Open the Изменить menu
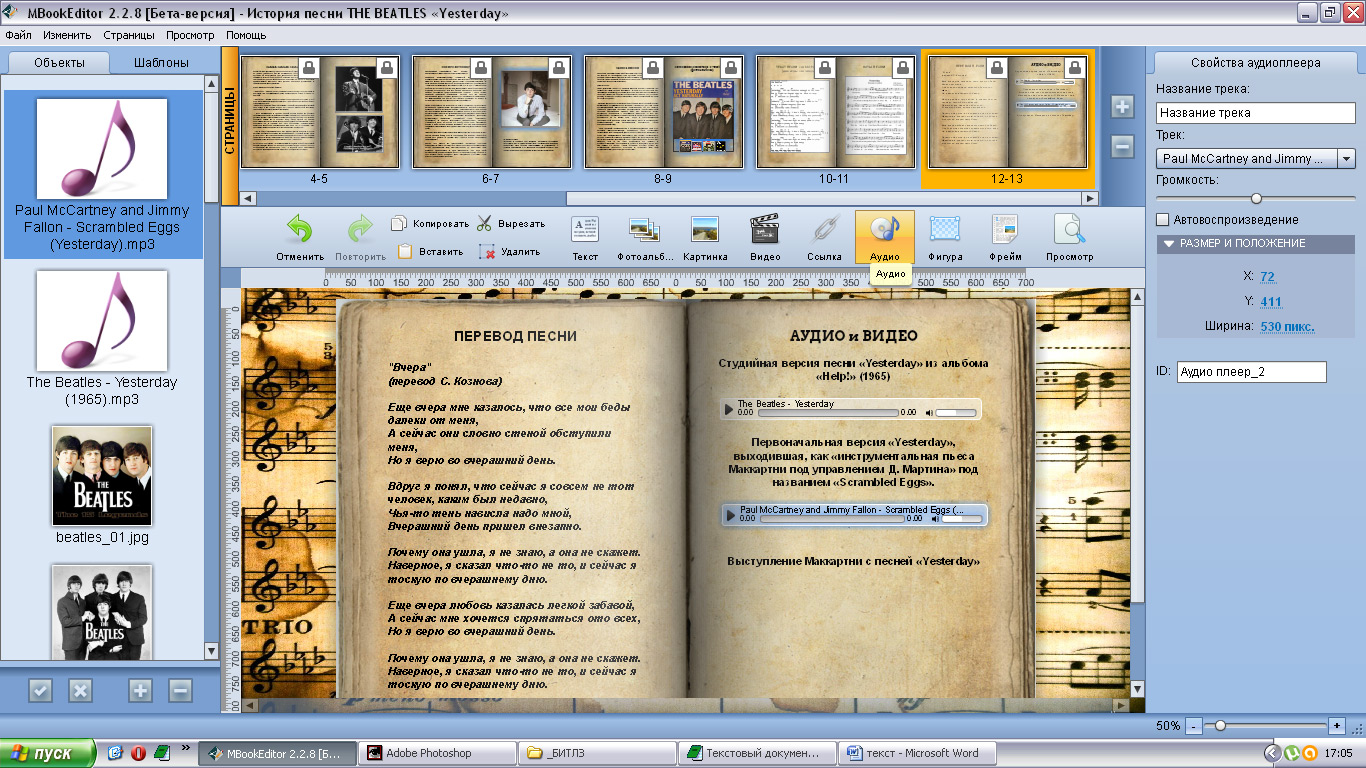This screenshot has height=768, width=1366. [67, 35]
